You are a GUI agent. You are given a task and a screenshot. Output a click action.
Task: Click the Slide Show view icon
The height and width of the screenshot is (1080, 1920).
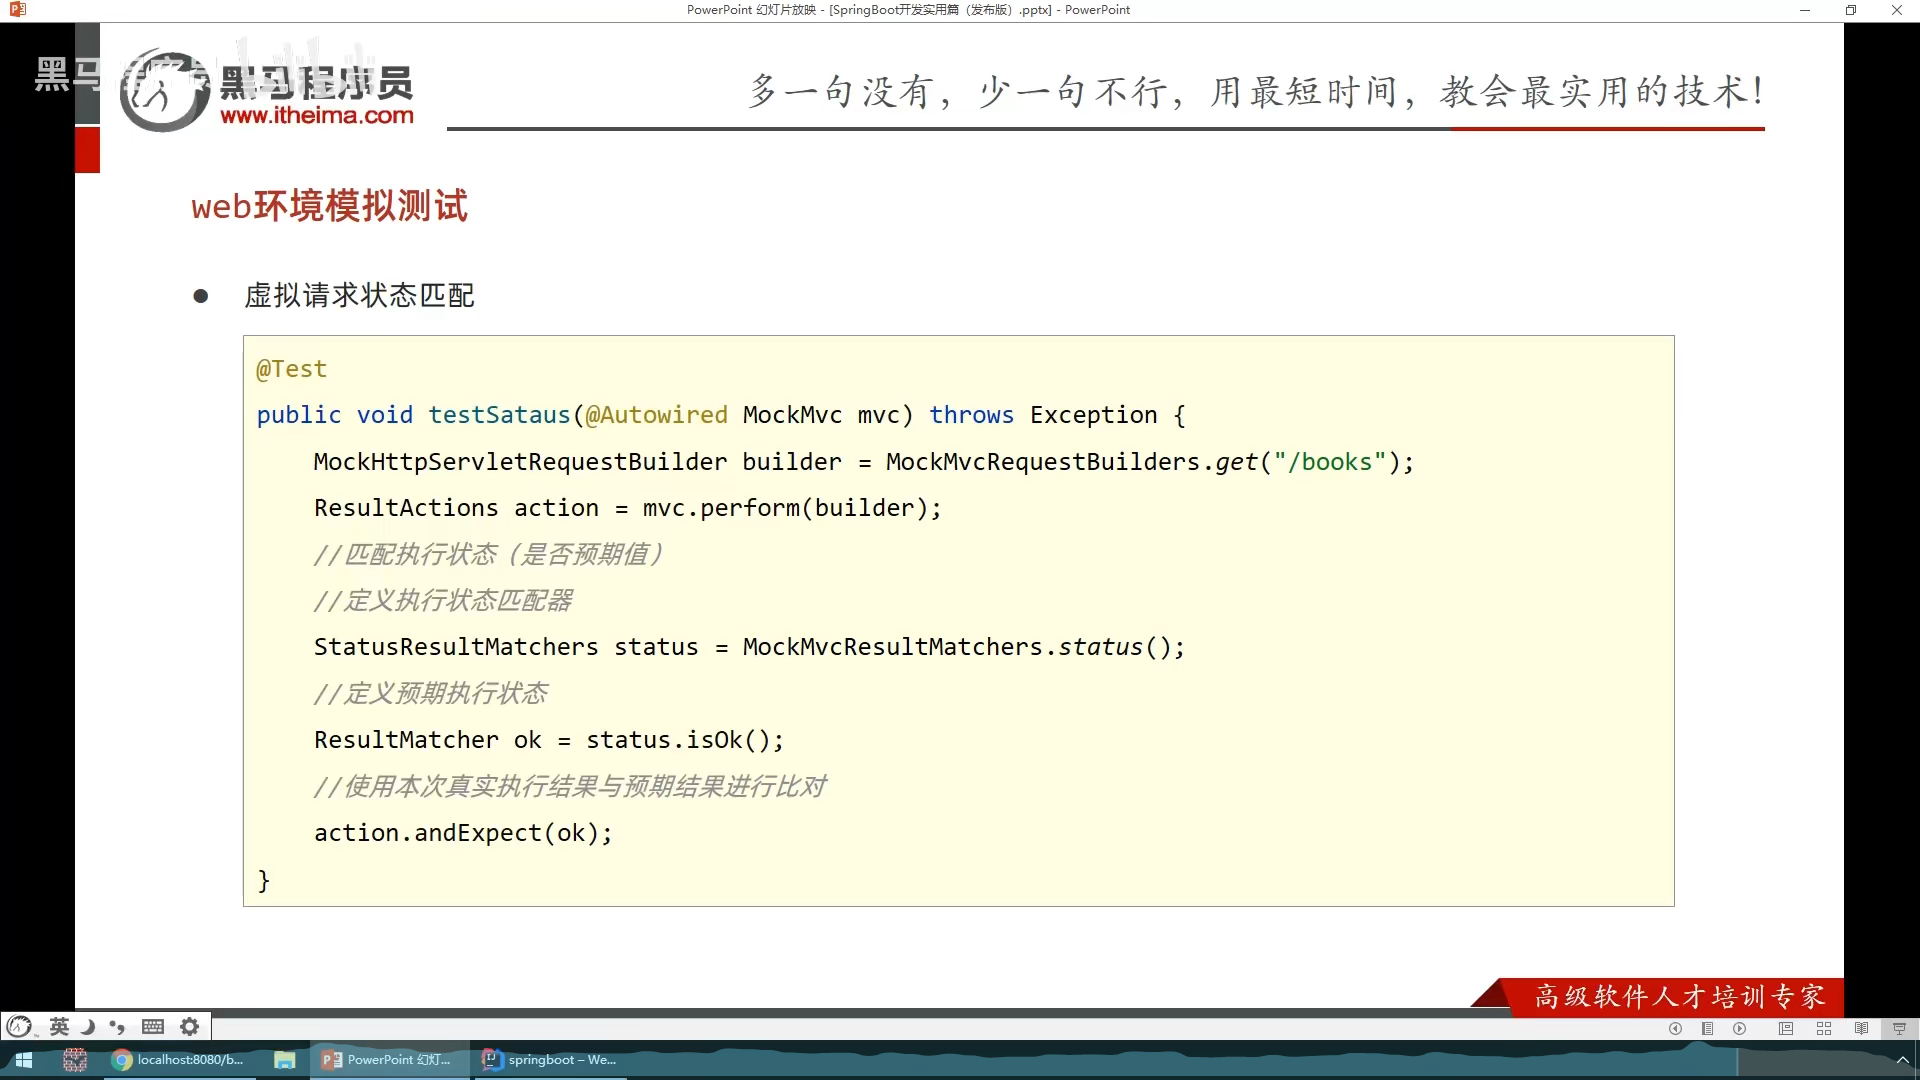[1899, 1029]
